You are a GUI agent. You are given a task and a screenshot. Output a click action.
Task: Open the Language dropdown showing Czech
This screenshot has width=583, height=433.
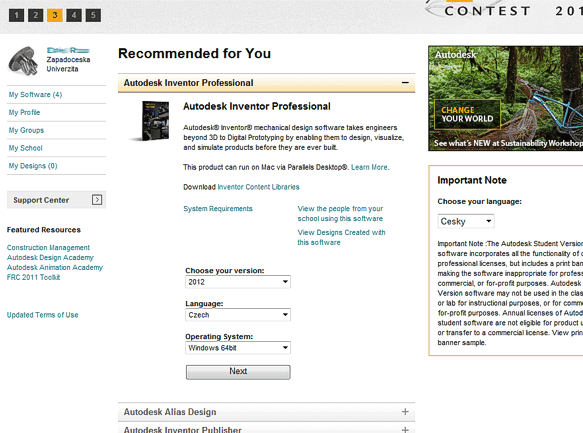(238, 315)
